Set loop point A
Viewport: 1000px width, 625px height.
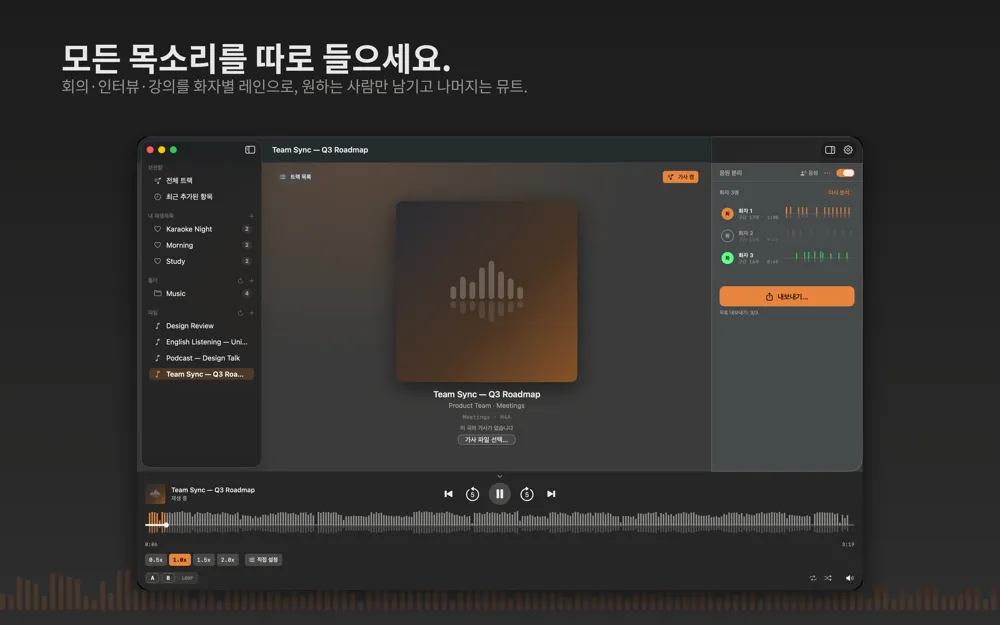152,578
